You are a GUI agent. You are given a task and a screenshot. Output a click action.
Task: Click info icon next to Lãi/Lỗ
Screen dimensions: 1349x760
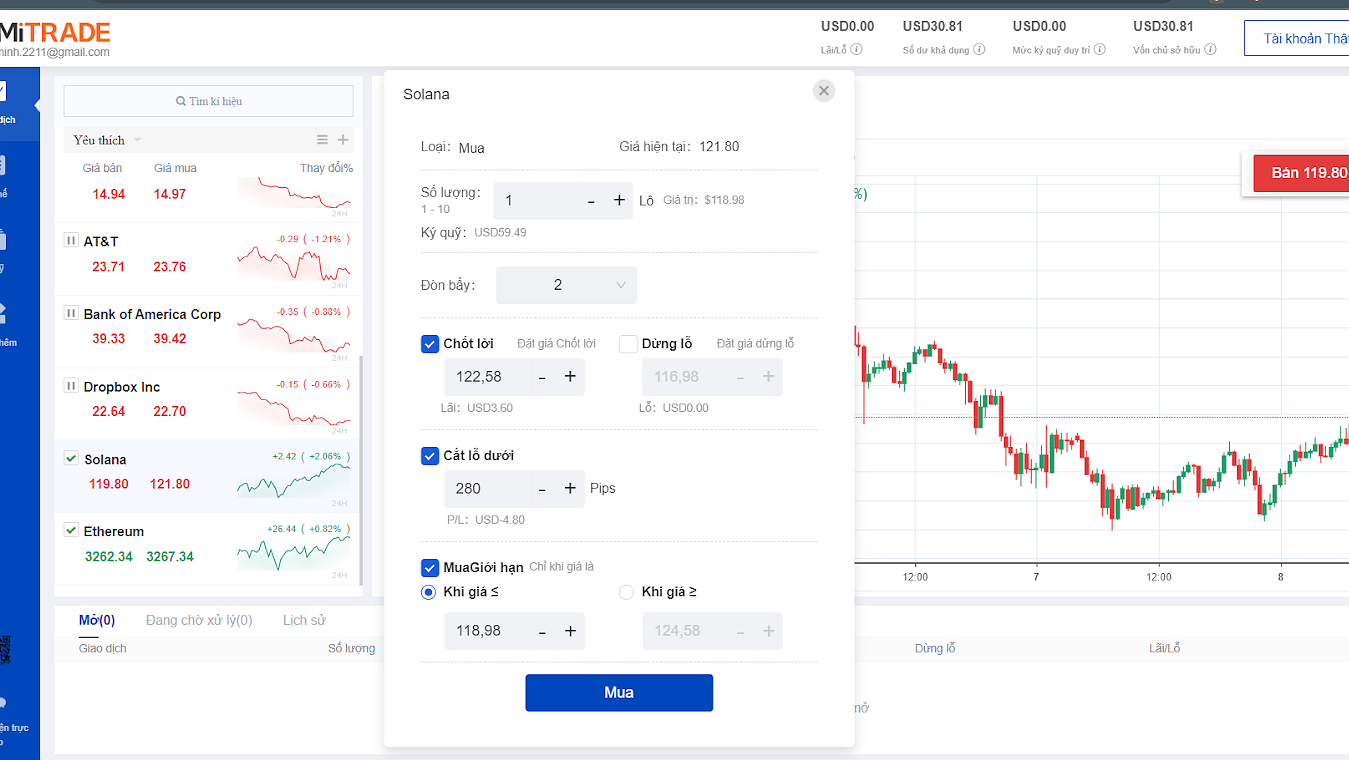tap(857, 49)
